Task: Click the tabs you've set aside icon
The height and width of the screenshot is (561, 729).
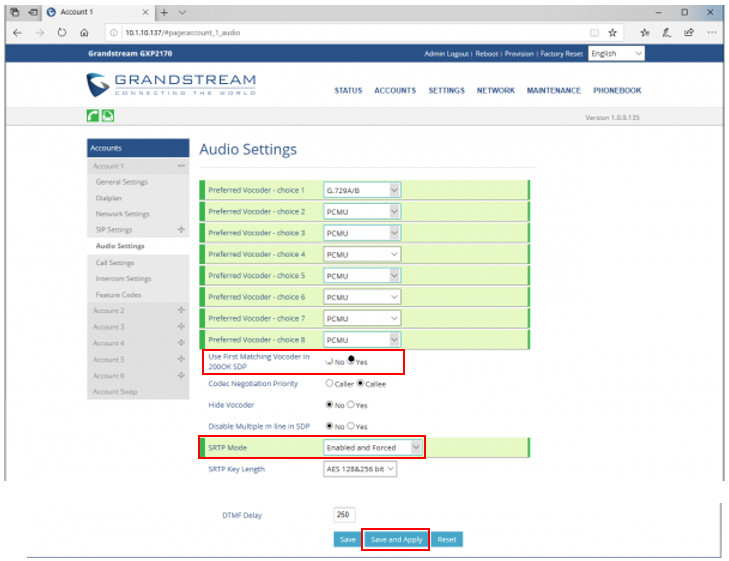Action: click(x=14, y=12)
